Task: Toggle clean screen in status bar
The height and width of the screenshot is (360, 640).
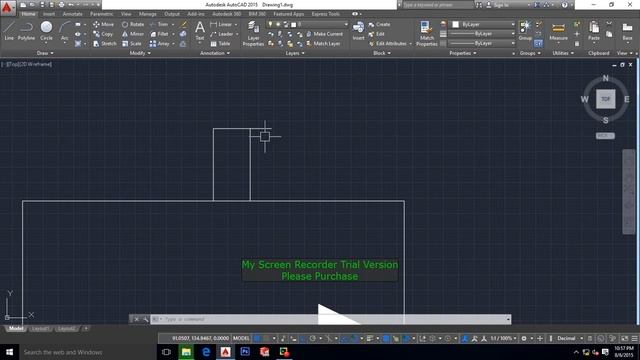Action: click(625, 338)
